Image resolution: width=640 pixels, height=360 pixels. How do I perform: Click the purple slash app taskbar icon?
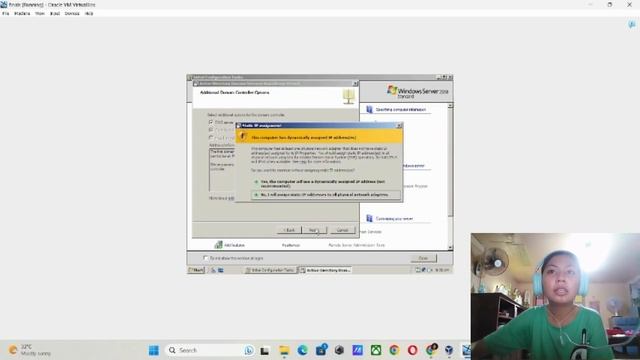pyautogui.click(x=358, y=350)
